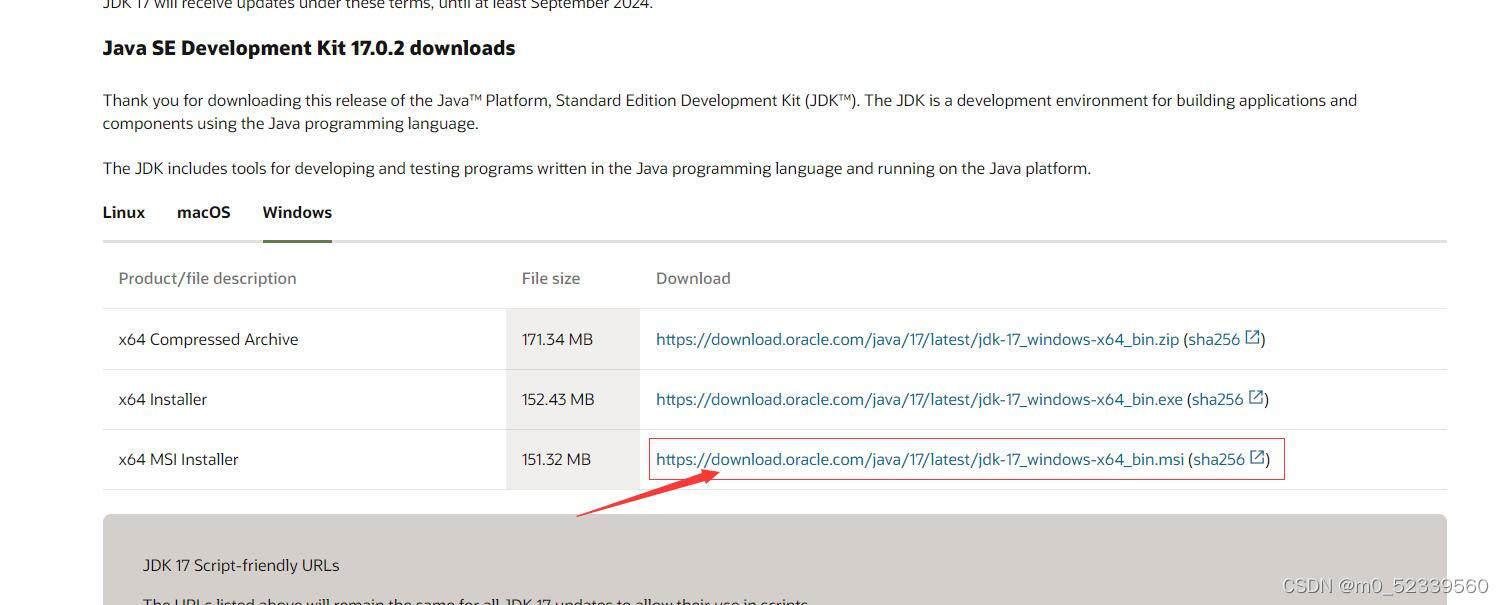Select the x64 MSI Installer row label
Image resolution: width=1504 pixels, height=605 pixels.
(178, 459)
